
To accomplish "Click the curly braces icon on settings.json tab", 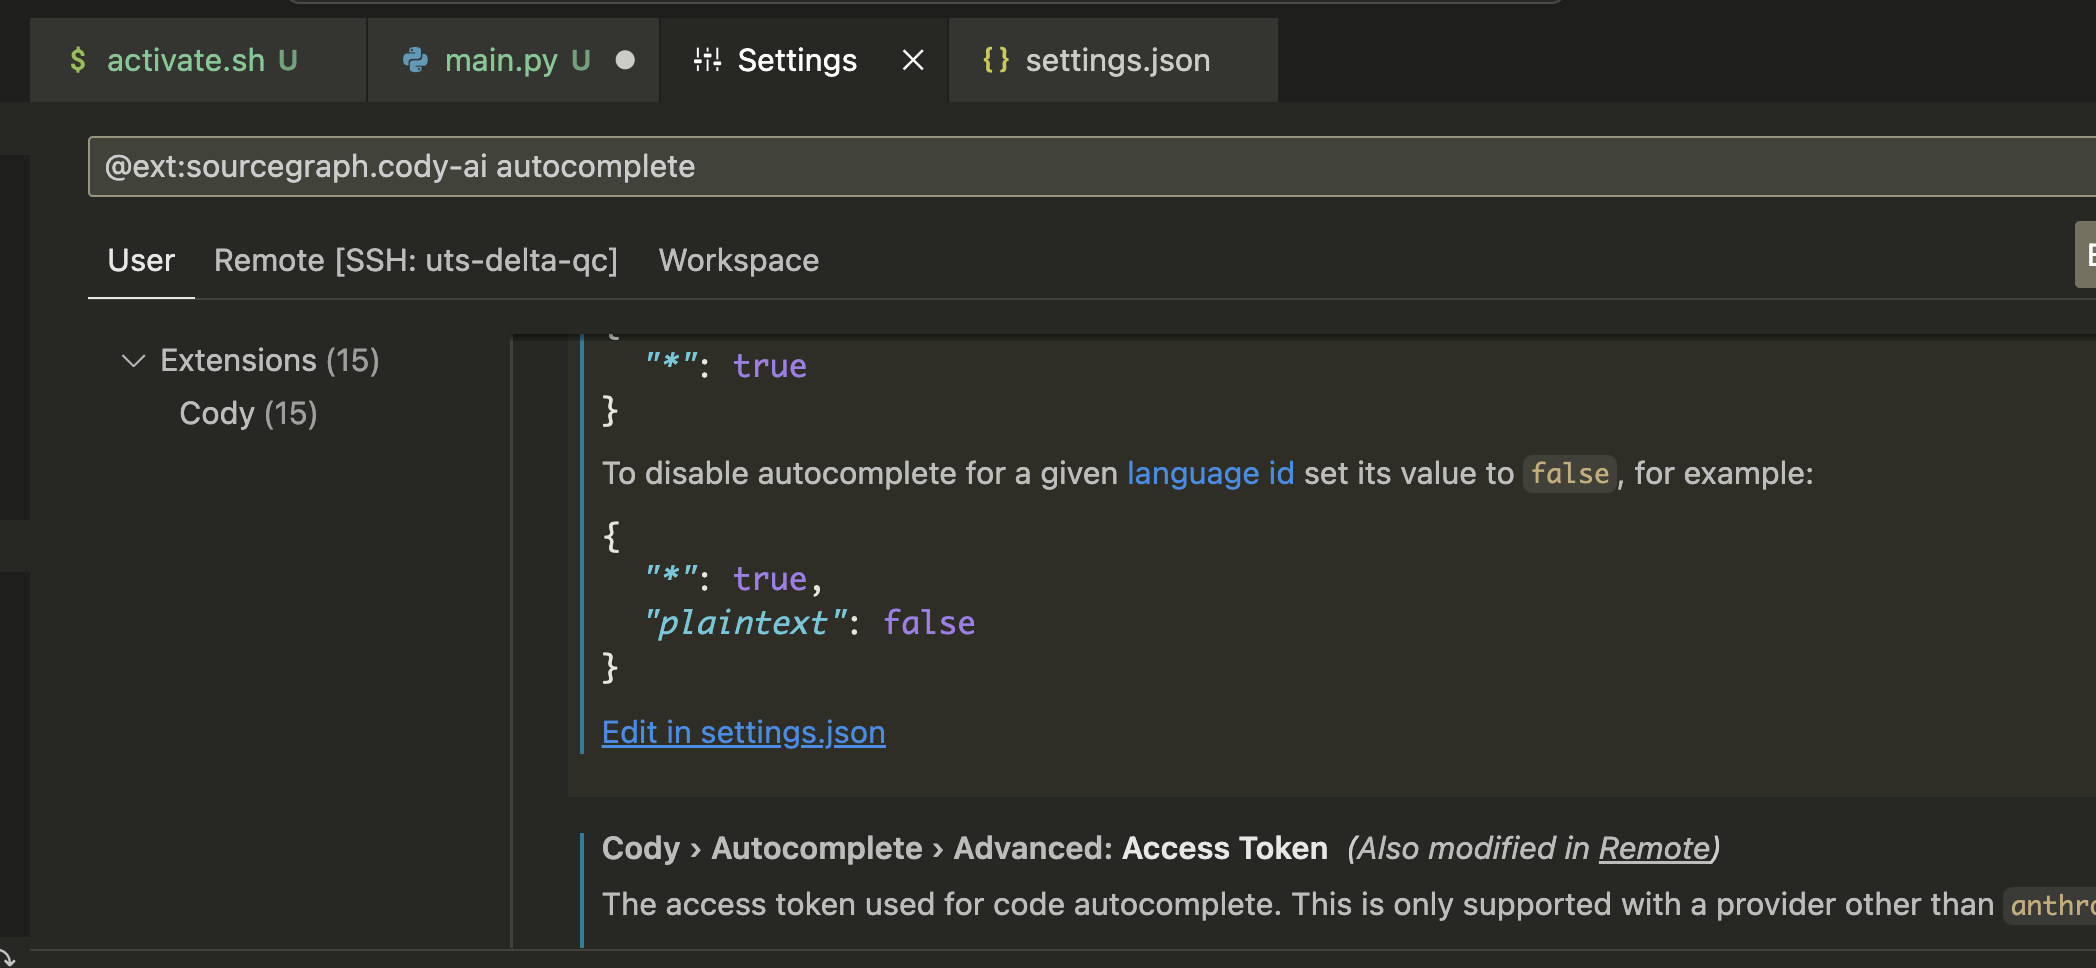I will click(996, 60).
